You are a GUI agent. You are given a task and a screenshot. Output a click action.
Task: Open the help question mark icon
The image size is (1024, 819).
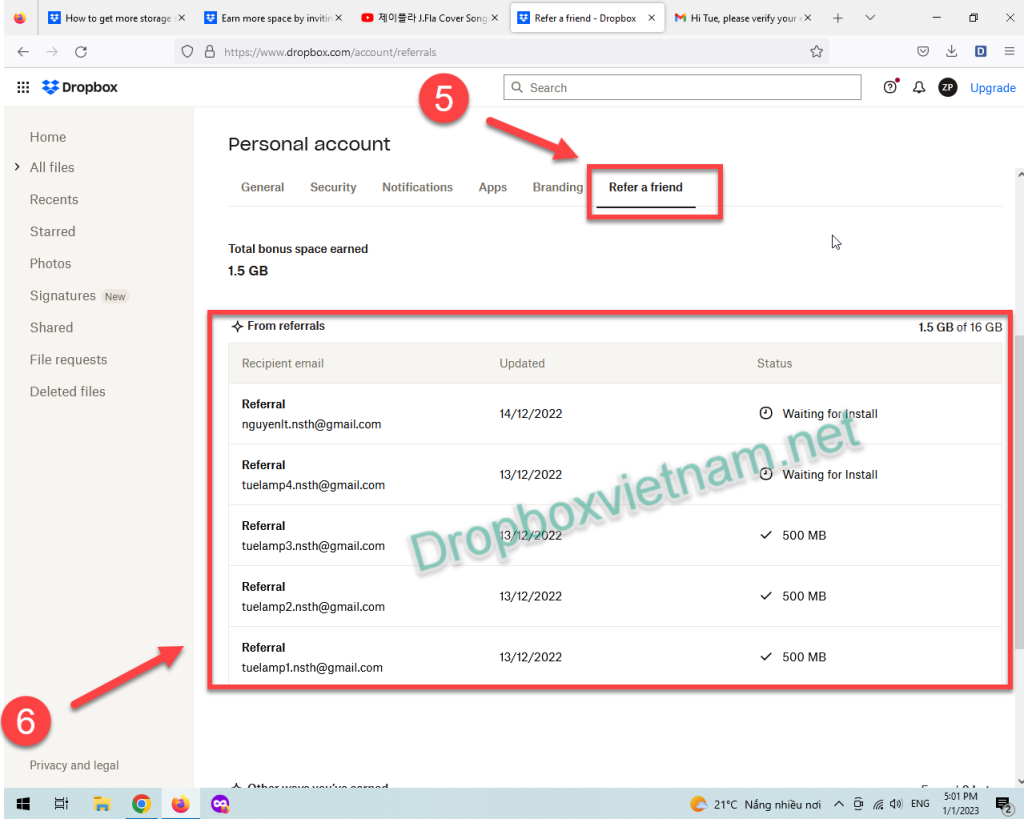coord(889,87)
